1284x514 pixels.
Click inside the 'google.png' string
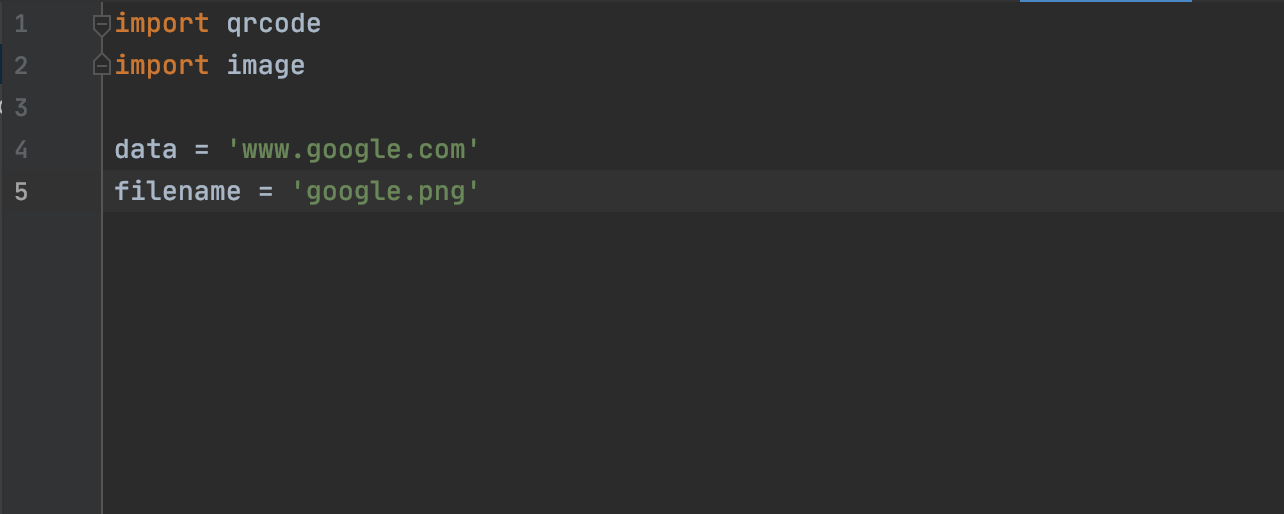pos(386,191)
